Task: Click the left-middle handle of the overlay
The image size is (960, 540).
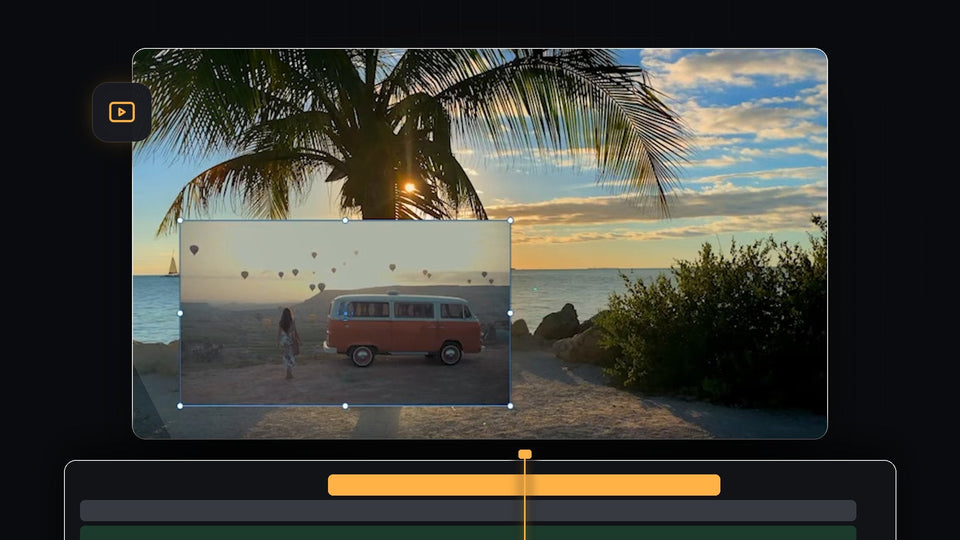Action: coord(180,313)
